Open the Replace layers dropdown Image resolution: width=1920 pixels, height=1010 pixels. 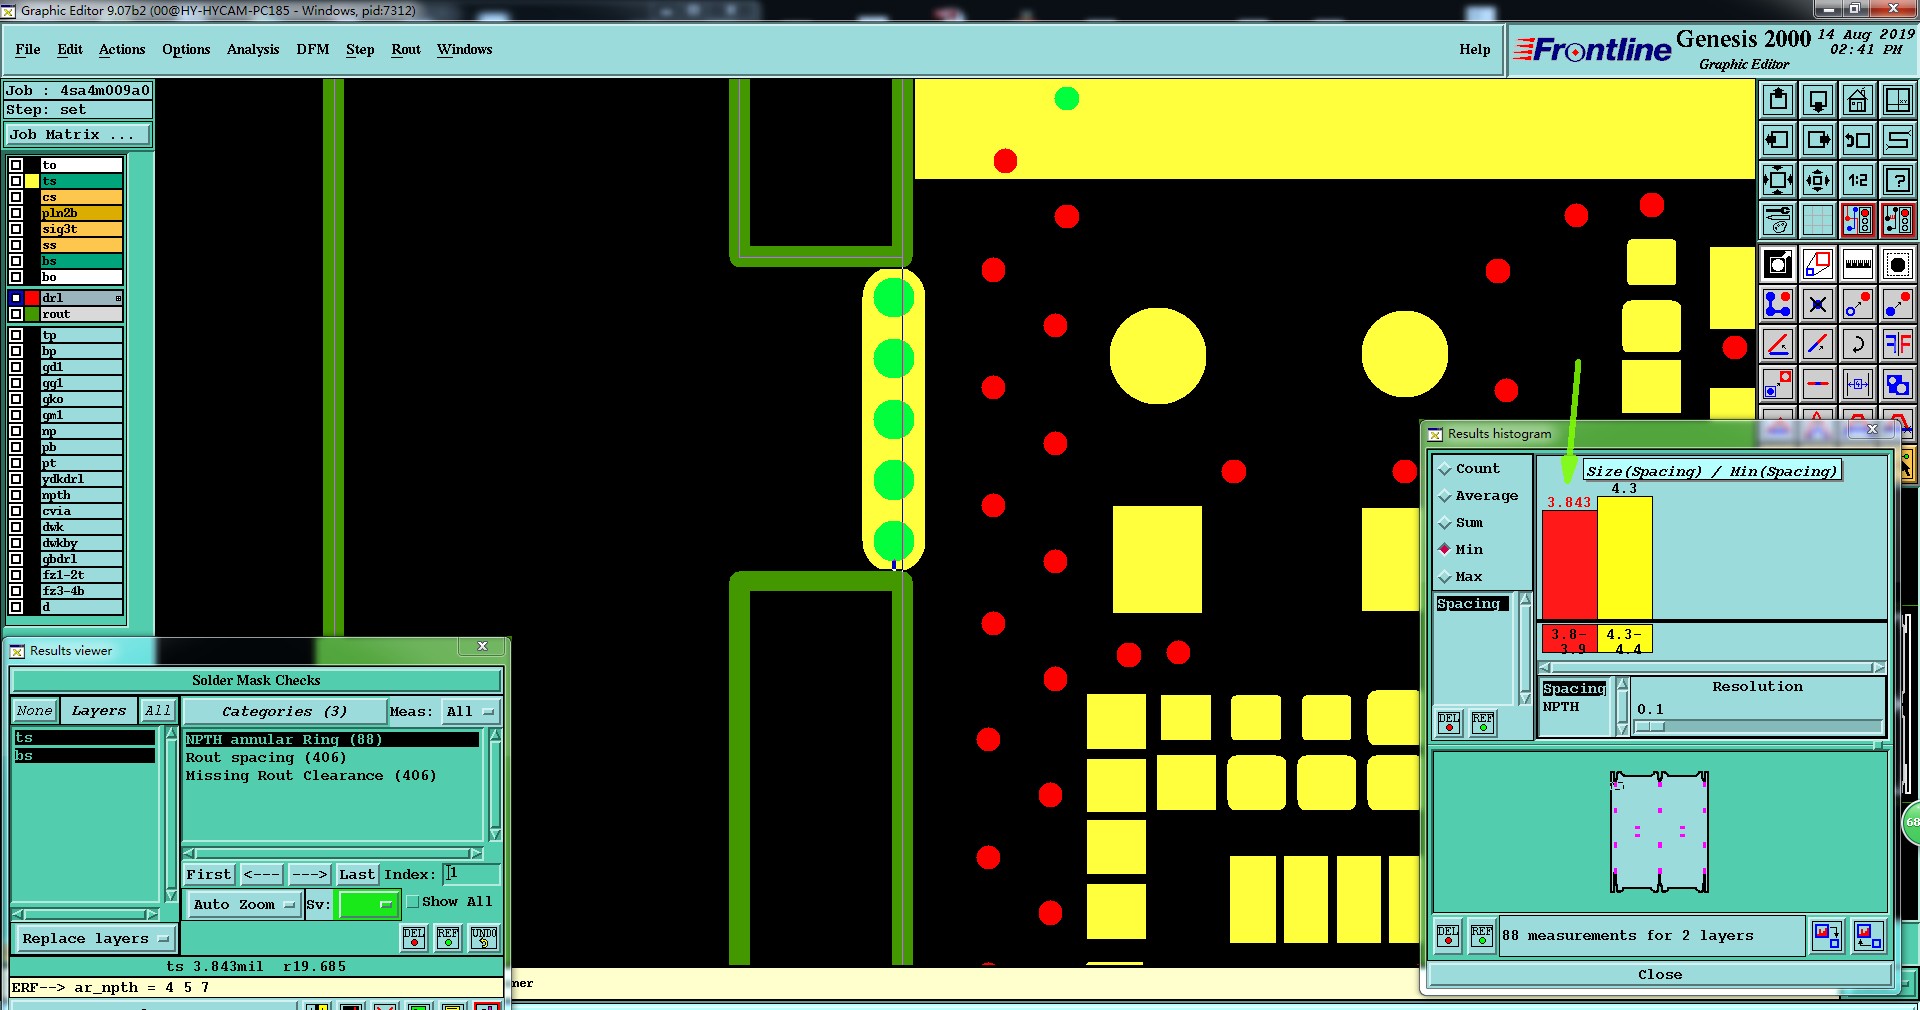96,938
